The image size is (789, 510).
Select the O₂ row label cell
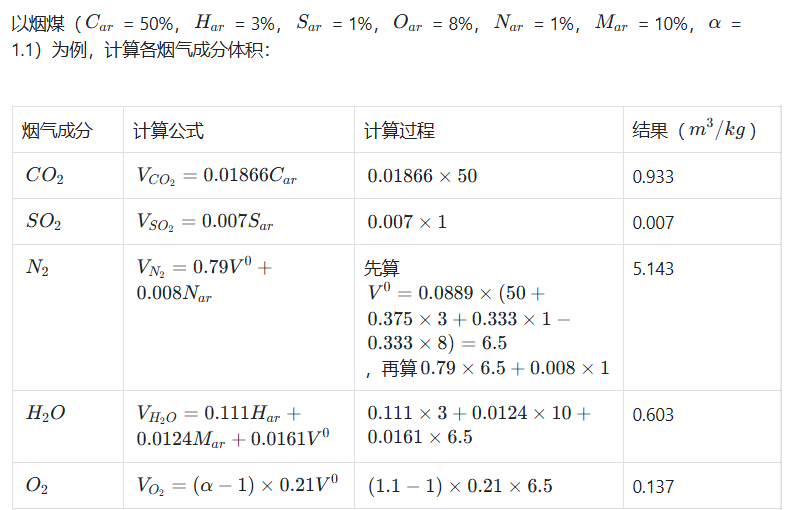(x=37, y=486)
